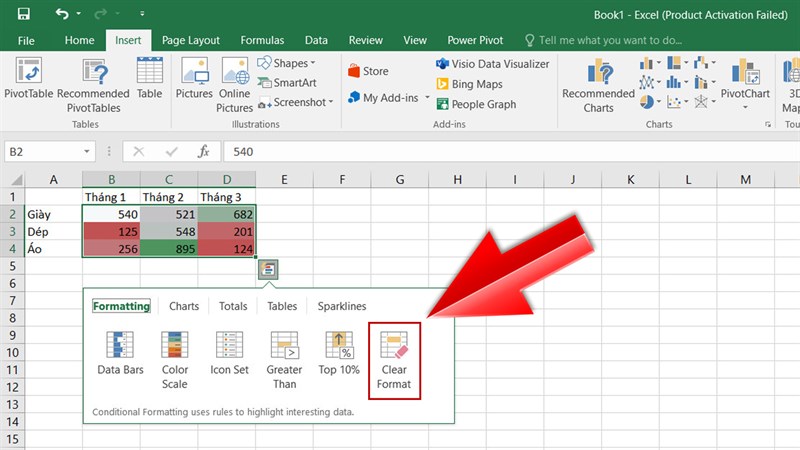
Task: Click the Select All corner triangle
Action: [17, 179]
